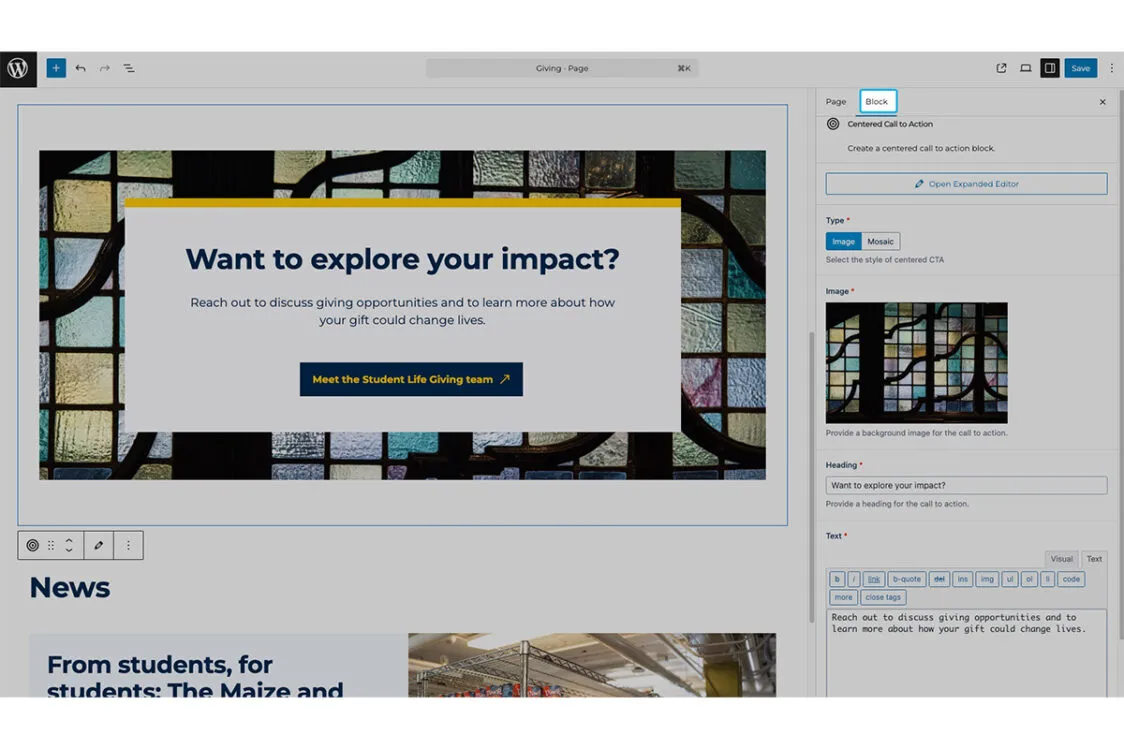This screenshot has width=1124, height=749.
Task: Click Open Expanded Editor button
Action: click(x=966, y=183)
